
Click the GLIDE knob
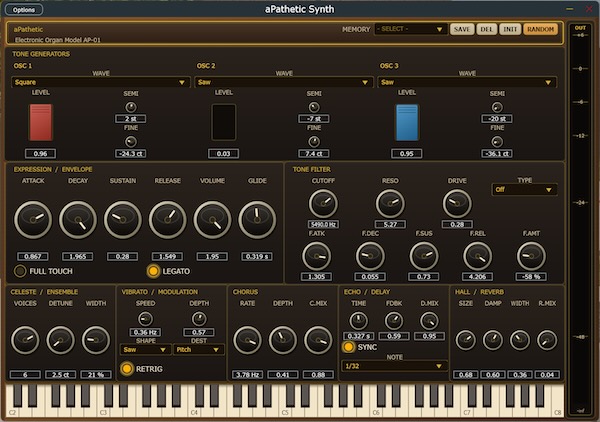click(257, 220)
